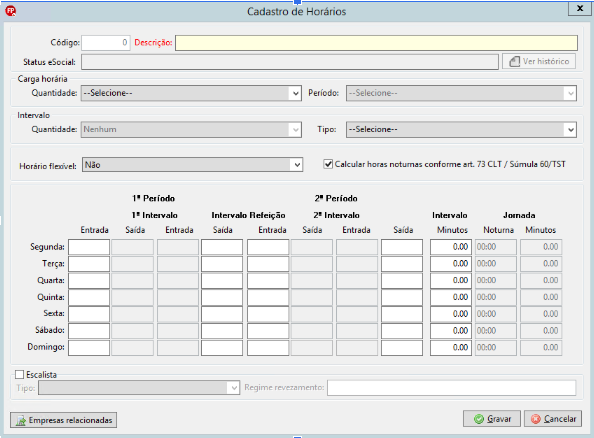Close the Cadastro de Horários window
Screen dimensions: 594x438
tap(579, 8)
